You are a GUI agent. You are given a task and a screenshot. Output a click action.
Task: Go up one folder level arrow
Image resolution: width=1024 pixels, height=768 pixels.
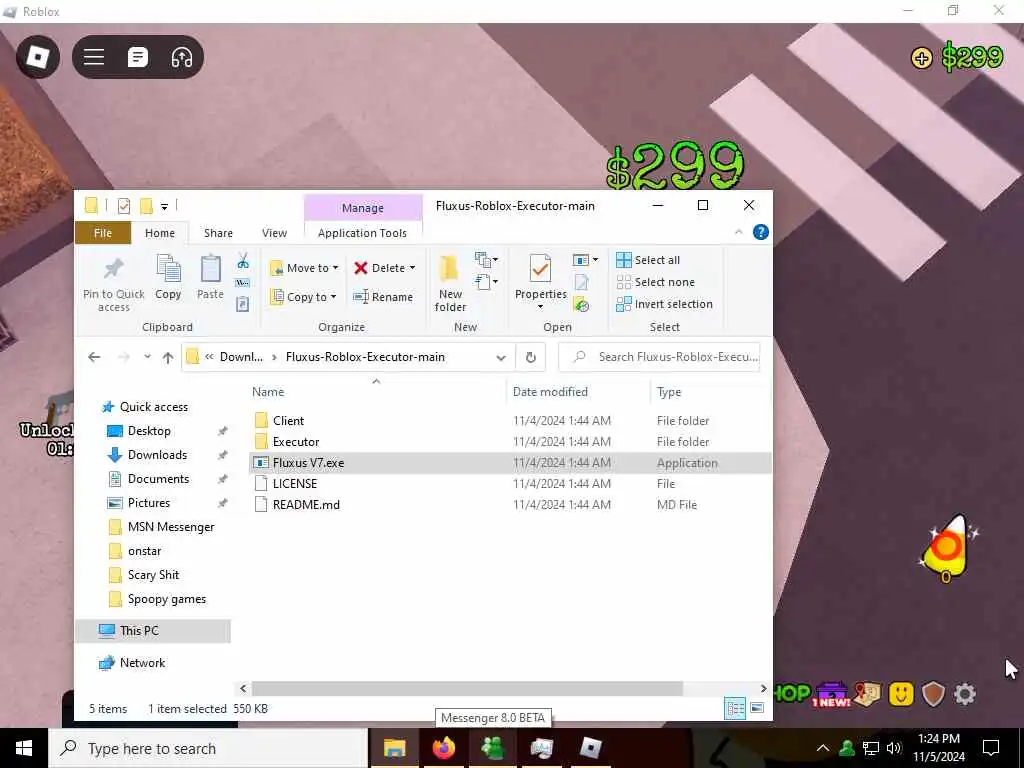(x=168, y=357)
